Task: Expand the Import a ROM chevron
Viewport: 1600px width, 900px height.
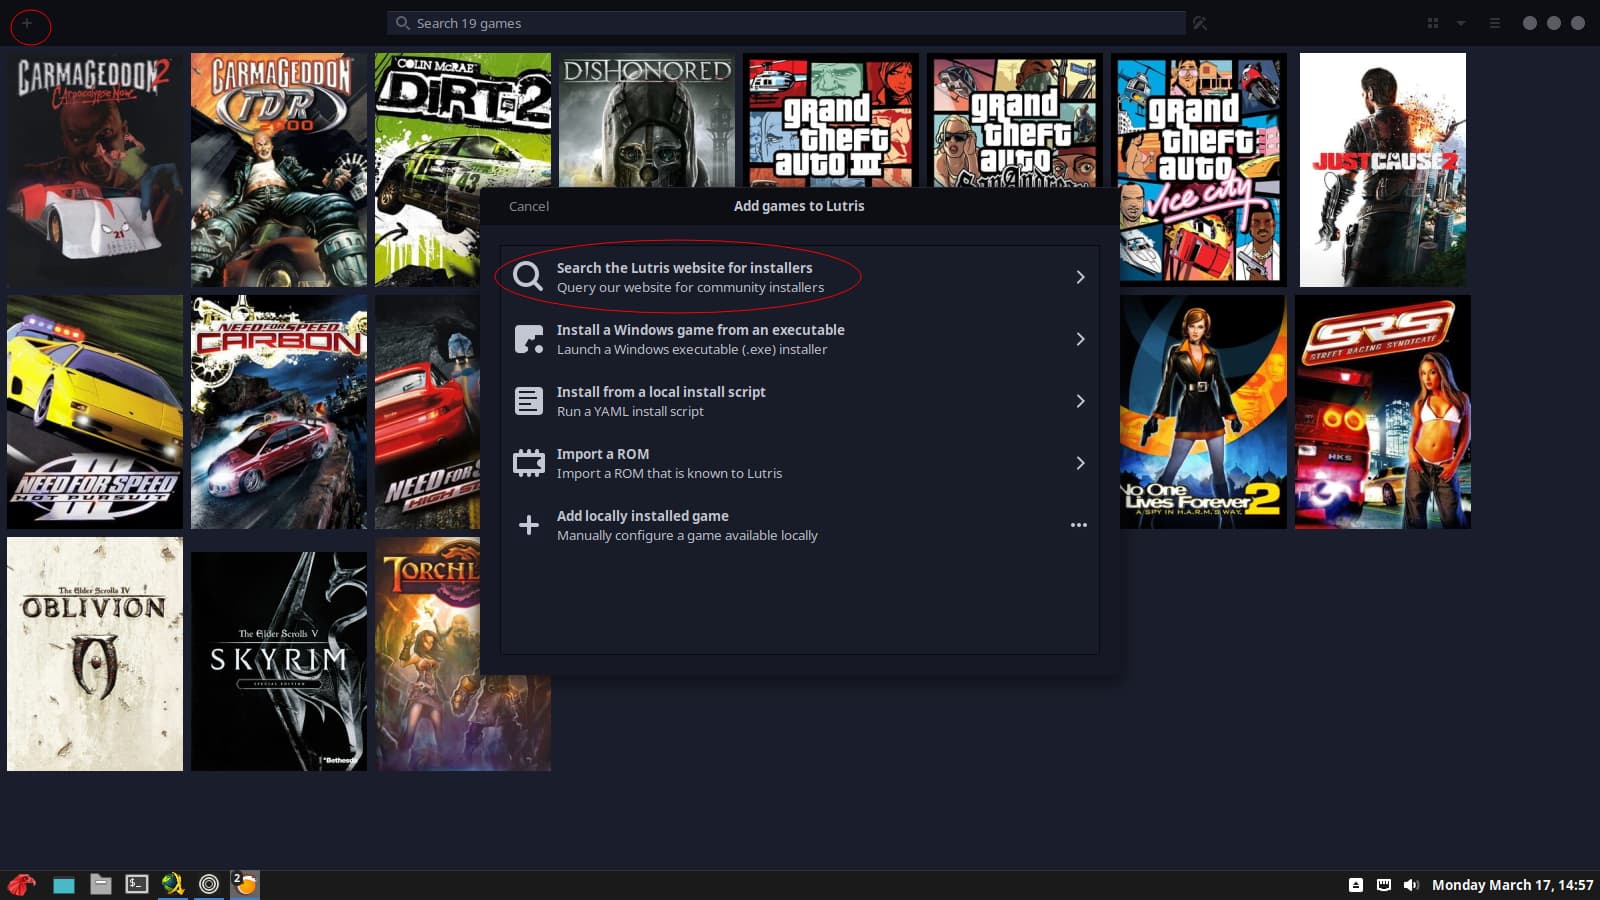Action: coord(1080,463)
